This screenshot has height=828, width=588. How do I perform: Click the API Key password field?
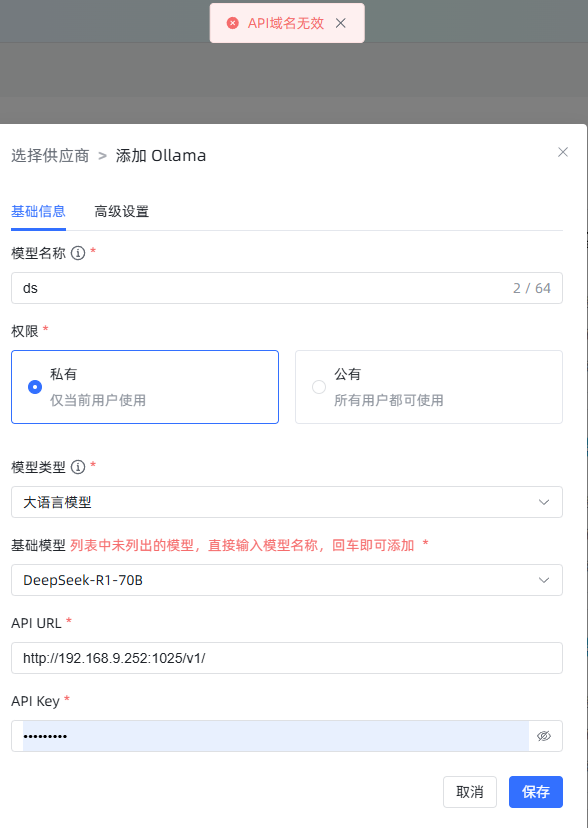[276, 736]
